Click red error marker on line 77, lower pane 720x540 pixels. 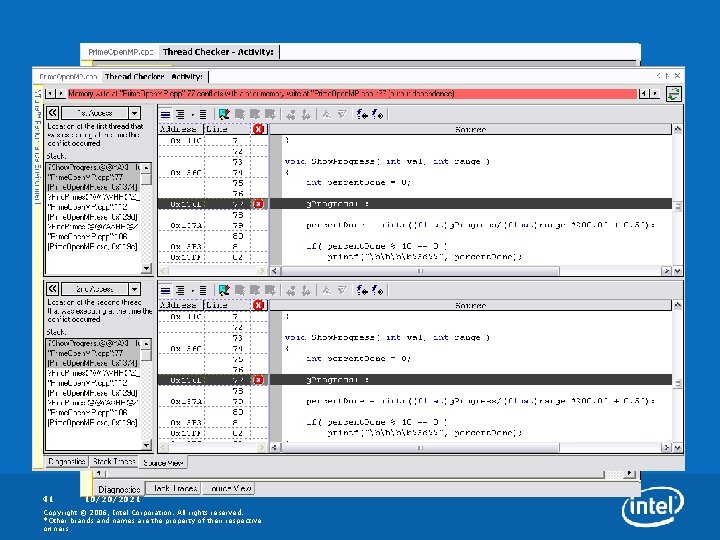[259, 380]
